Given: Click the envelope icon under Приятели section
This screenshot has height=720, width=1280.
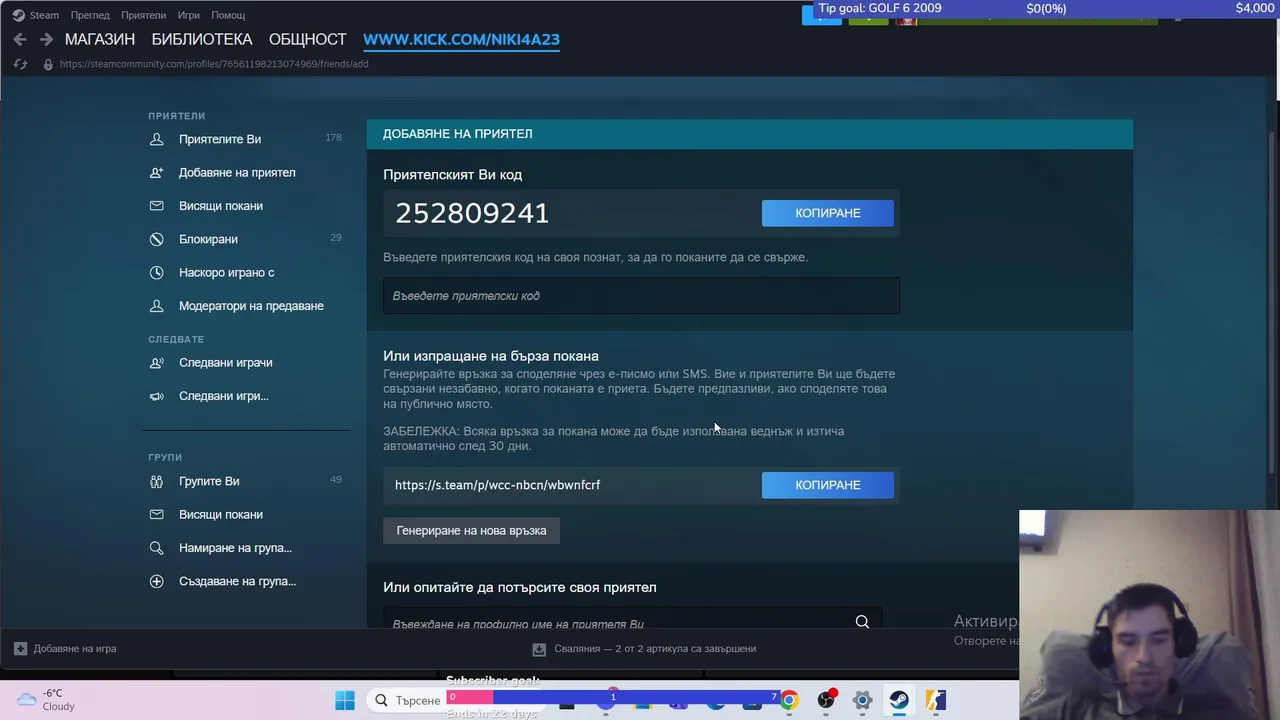Looking at the screenshot, I should [156, 206].
